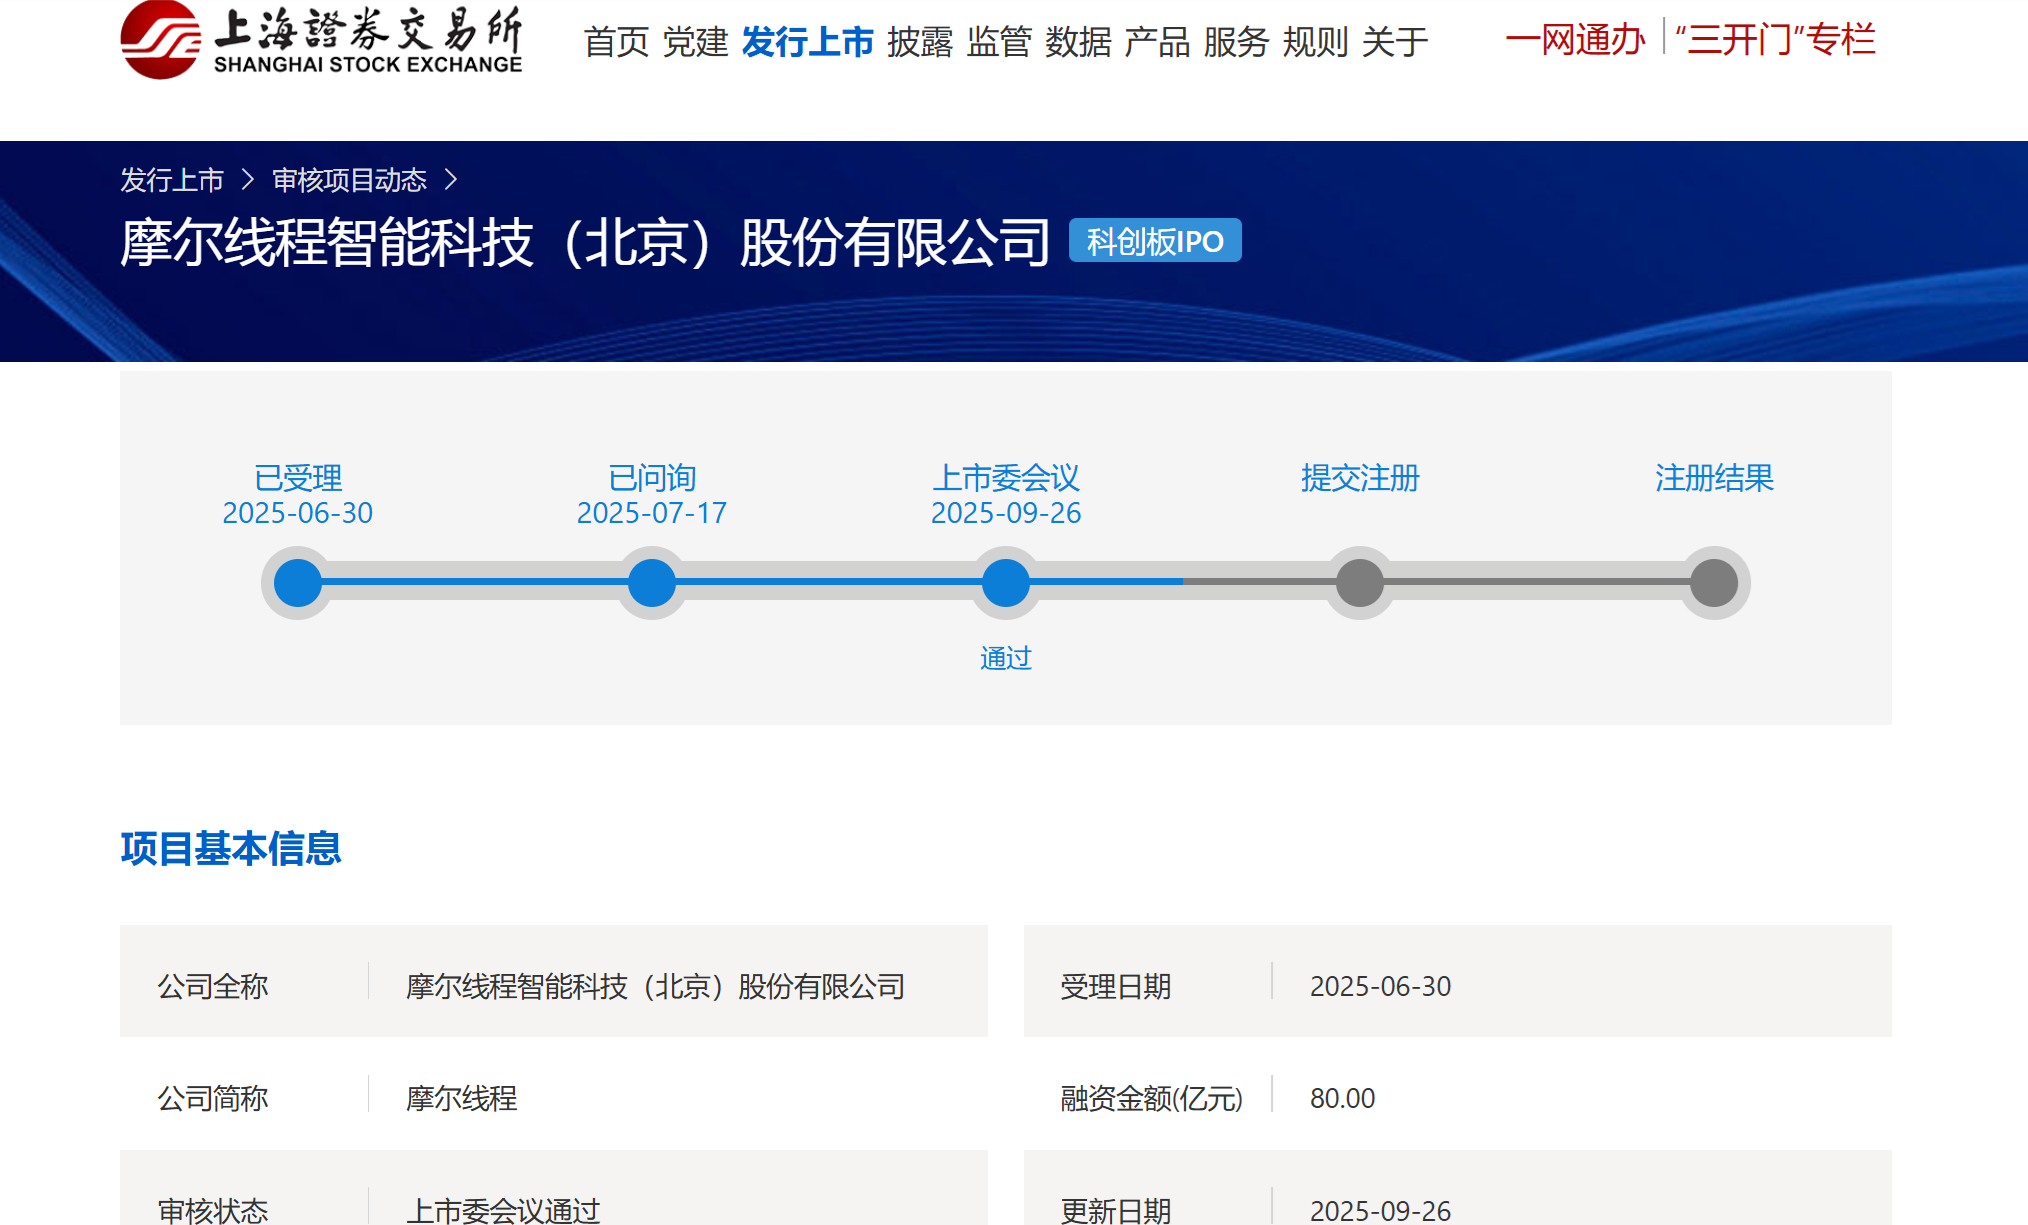Open the 产品 navigation item
Viewport: 2028px width, 1225px height.
click(x=1157, y=42)
